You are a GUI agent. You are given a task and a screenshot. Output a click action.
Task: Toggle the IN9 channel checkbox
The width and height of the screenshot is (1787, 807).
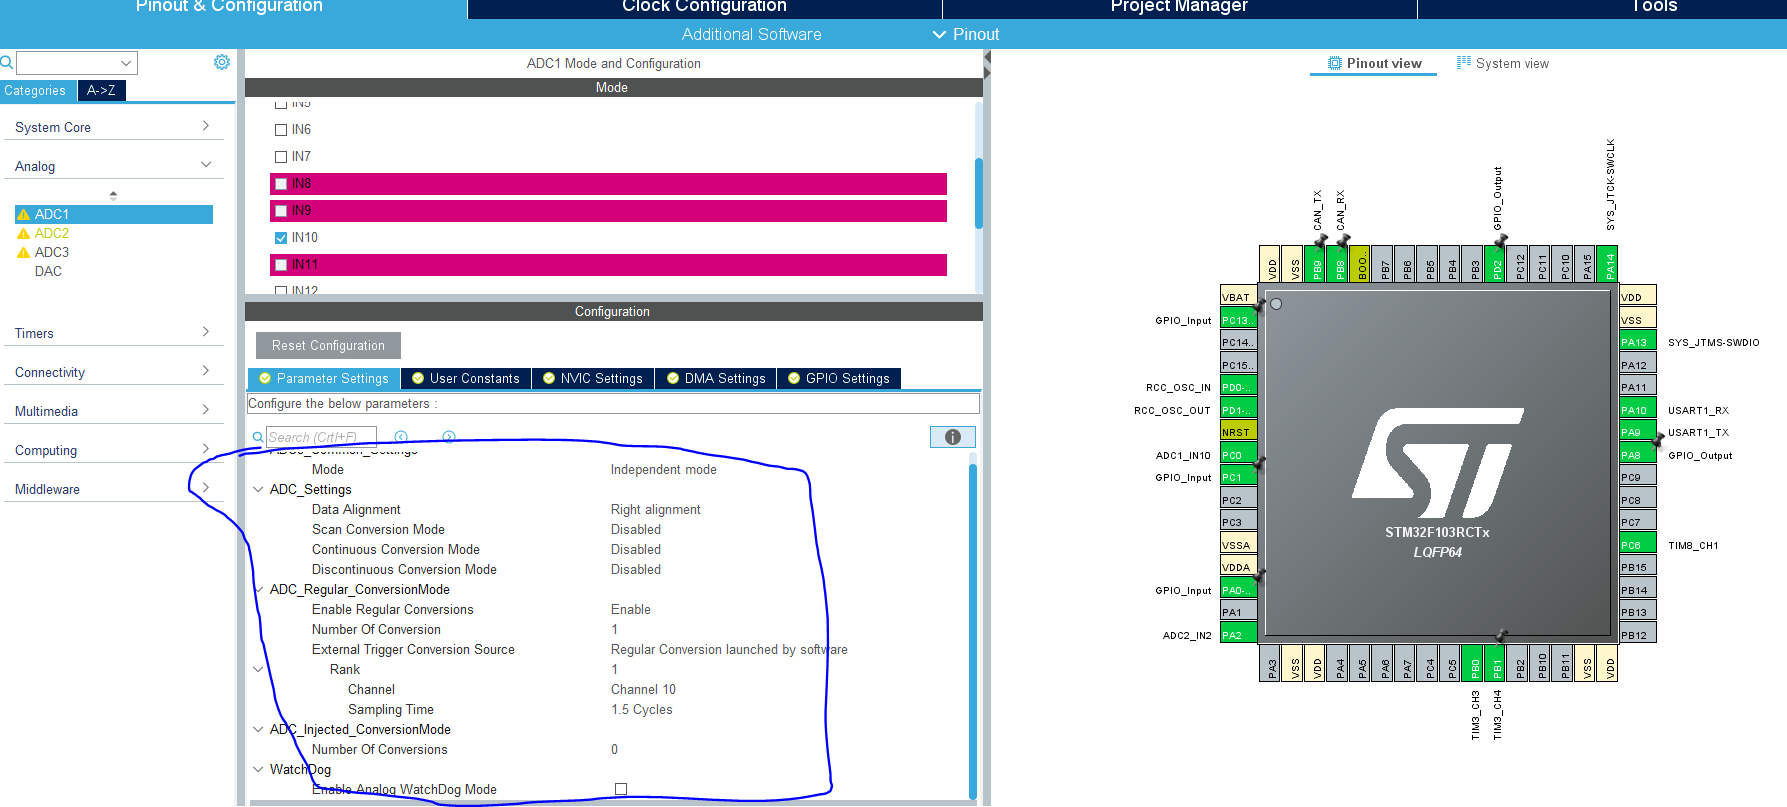point(281,211)
